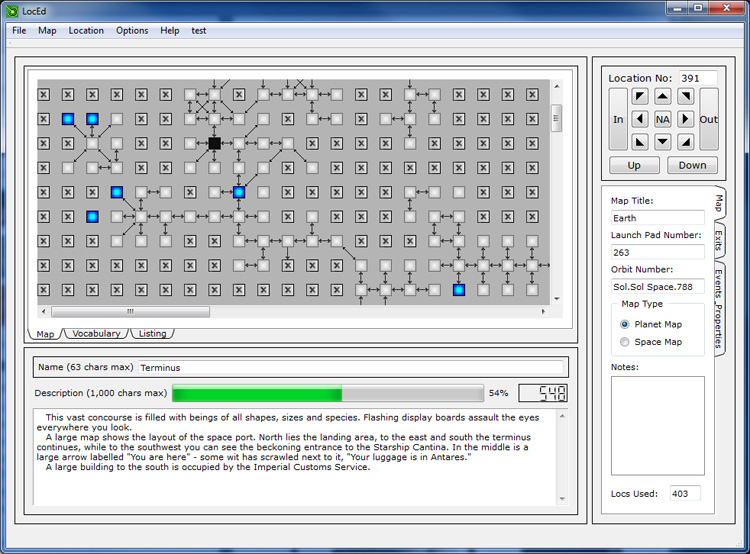Click the description scroll up arrow
Viewport: 750px width, 554px height.
point(562,416)
